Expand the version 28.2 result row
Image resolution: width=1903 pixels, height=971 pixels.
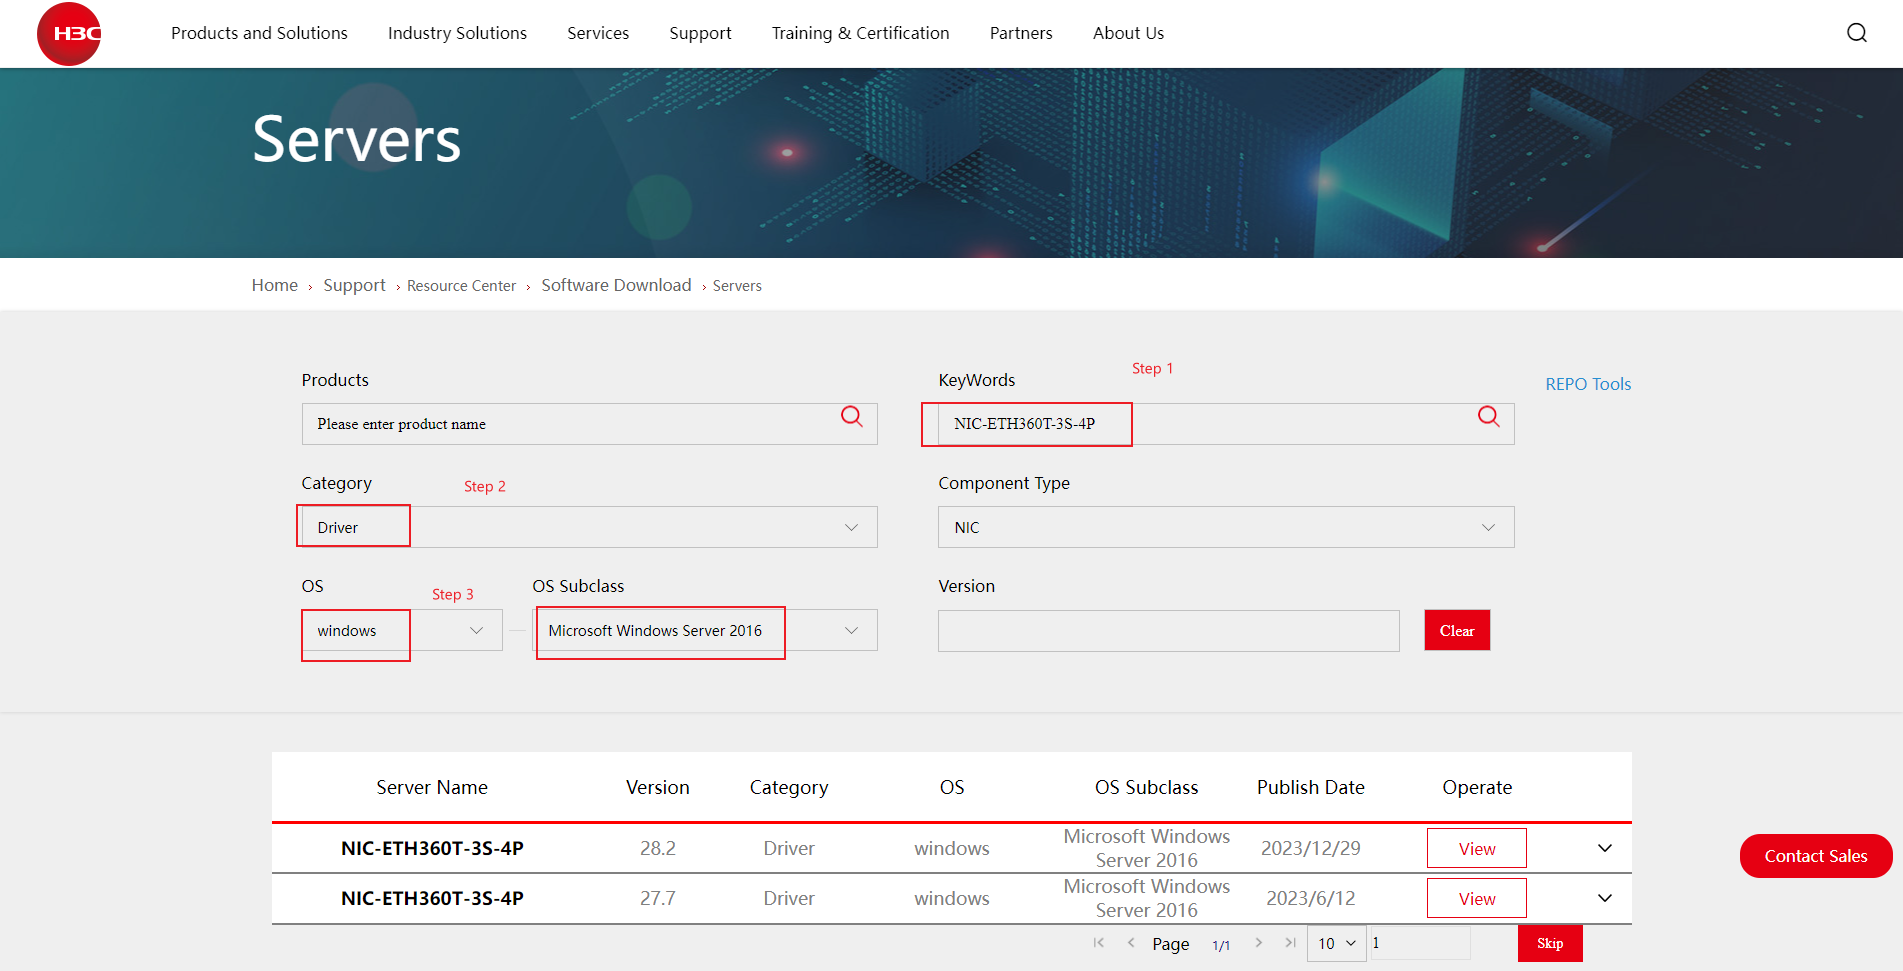1605,848
